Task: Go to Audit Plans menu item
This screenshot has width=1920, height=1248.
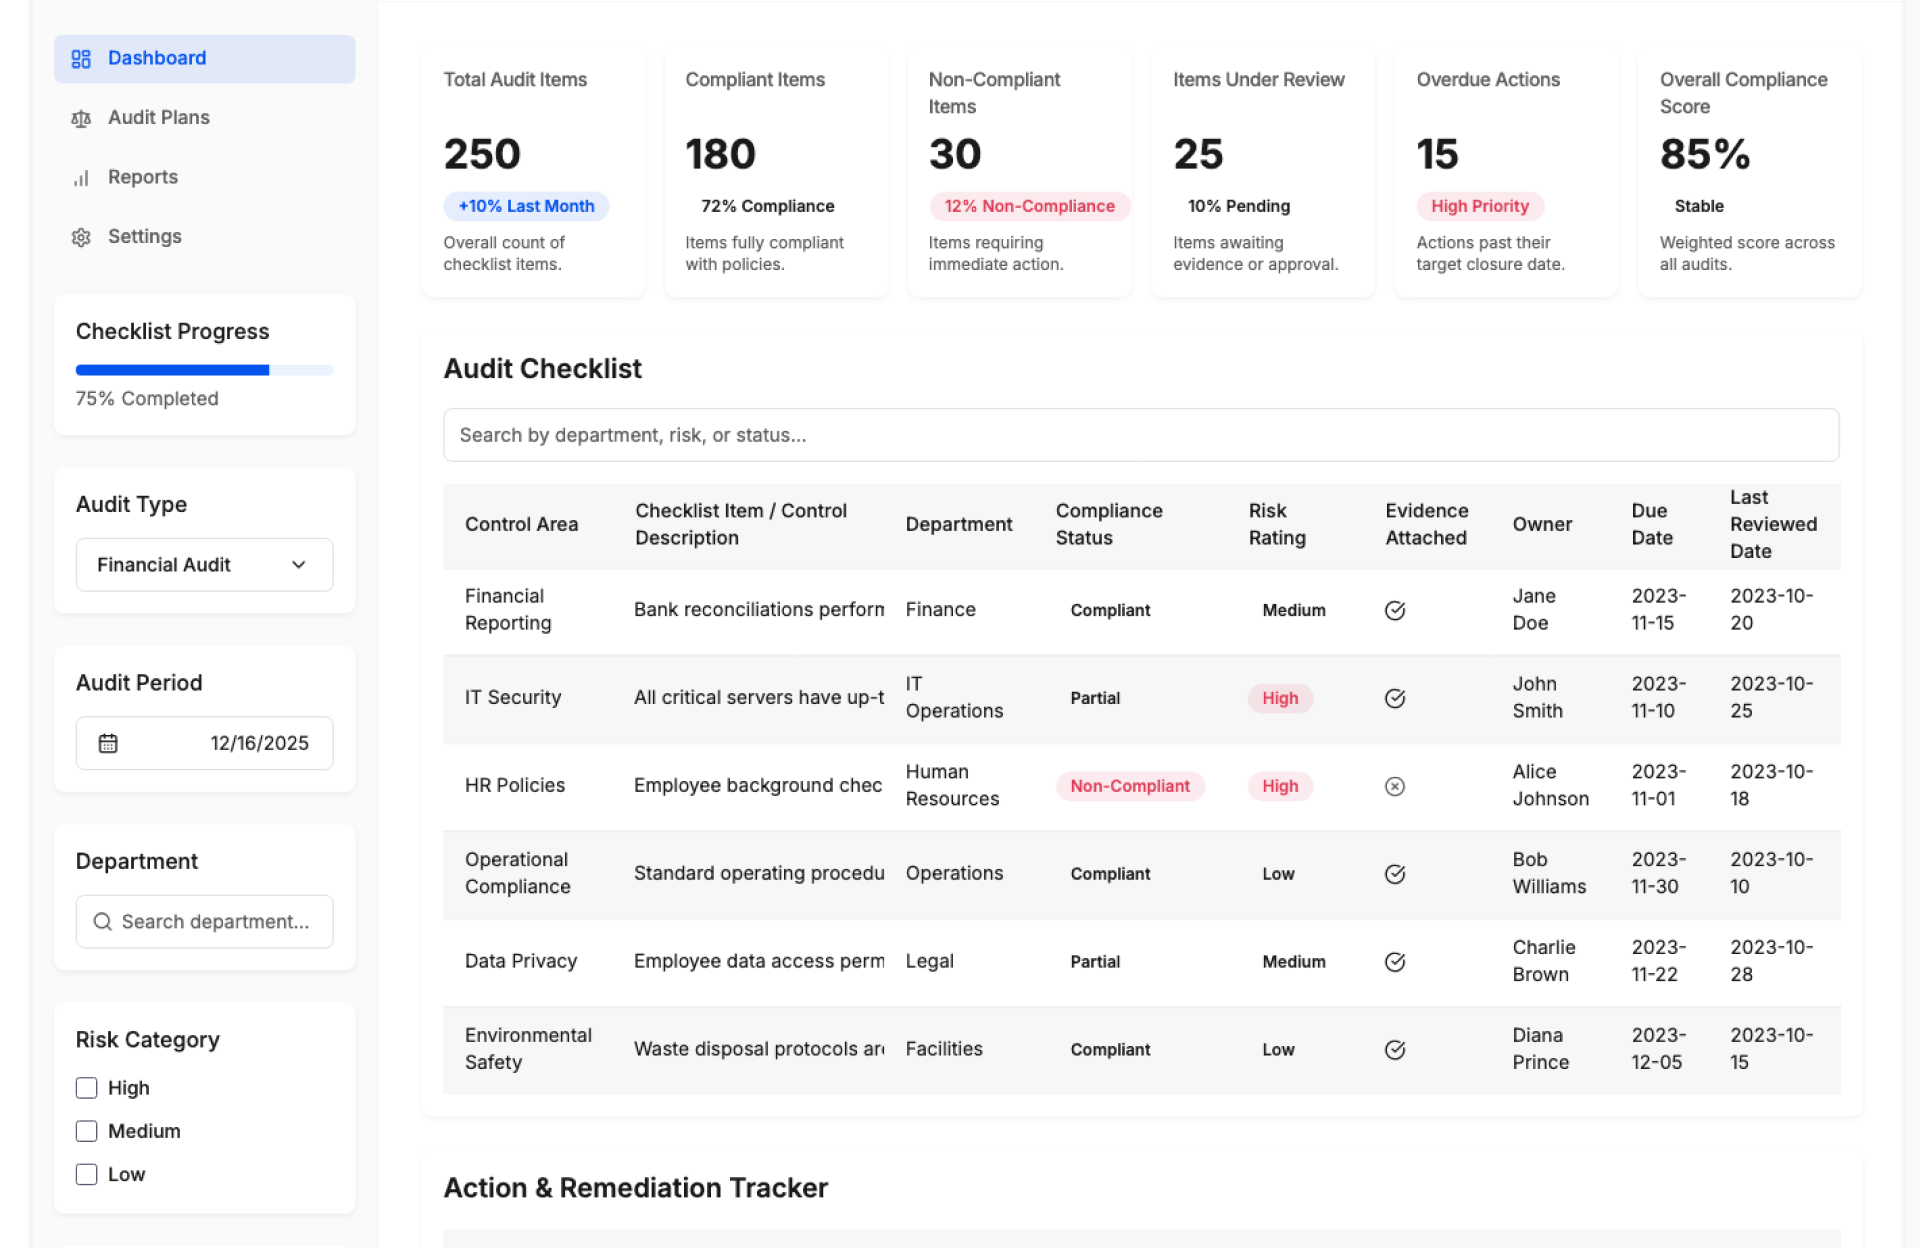Action: (x=158, y=118)
